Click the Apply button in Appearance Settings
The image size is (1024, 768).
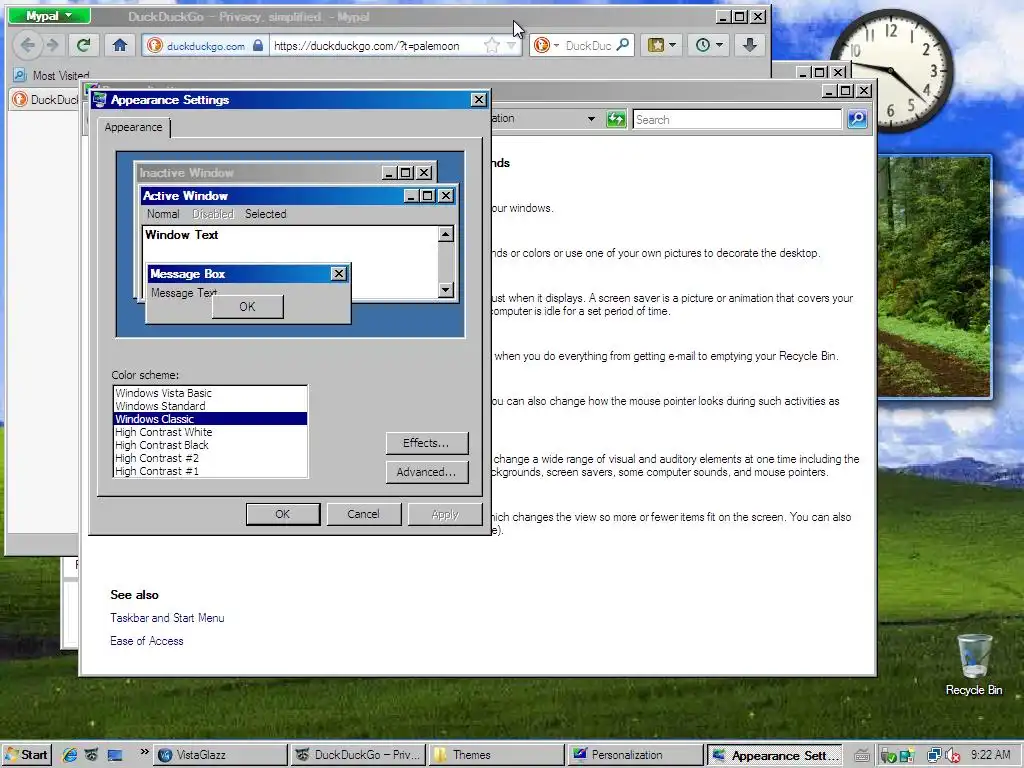pos(445,514)
